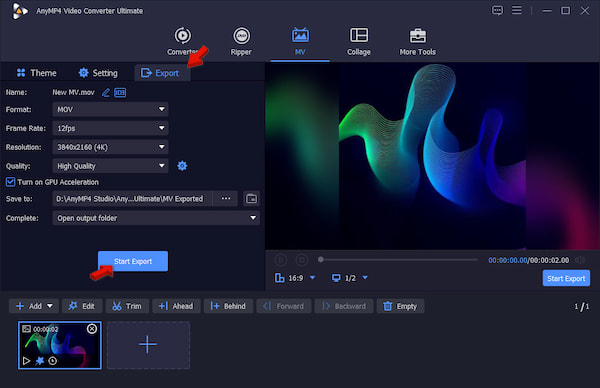Image resolution: width=600 pixels, height=388 pixels.
Task: Open output folder icon next to path
Action: pos(251,199)
